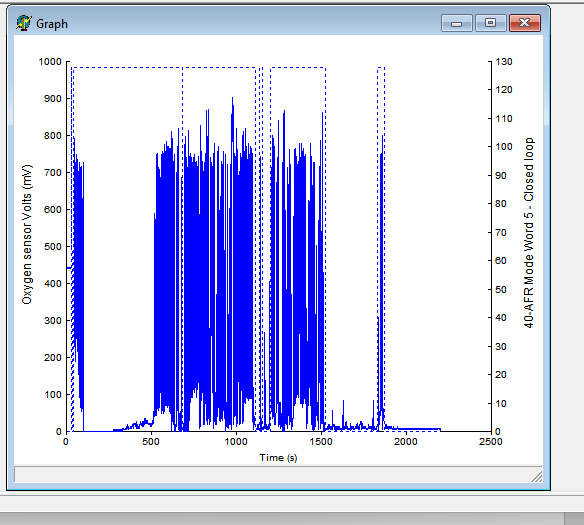Click the 1000 tick on the time axis

(236, 442)
